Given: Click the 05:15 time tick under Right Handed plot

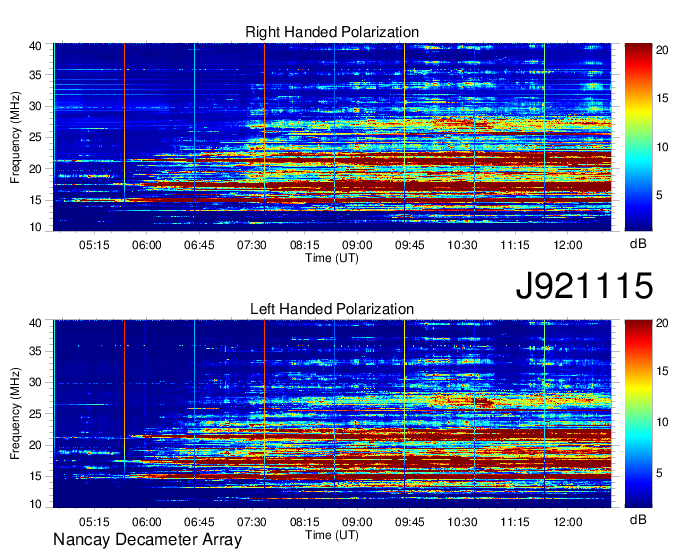Looking at the screenshot, I should (x=94, y=245).
